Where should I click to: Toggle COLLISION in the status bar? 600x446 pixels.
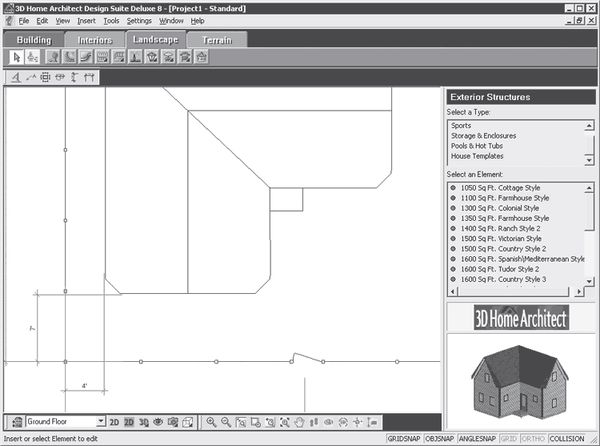click(x=566, y=438)
